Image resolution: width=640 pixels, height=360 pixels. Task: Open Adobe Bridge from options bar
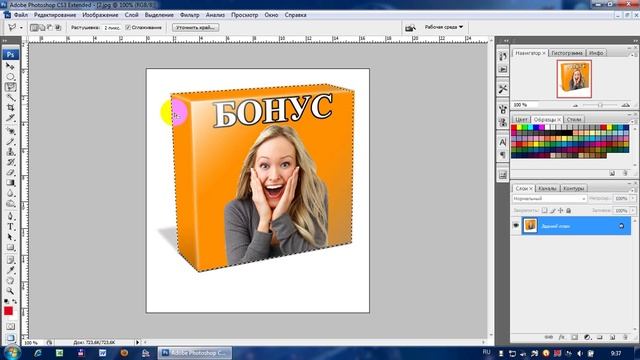(410, 27)
